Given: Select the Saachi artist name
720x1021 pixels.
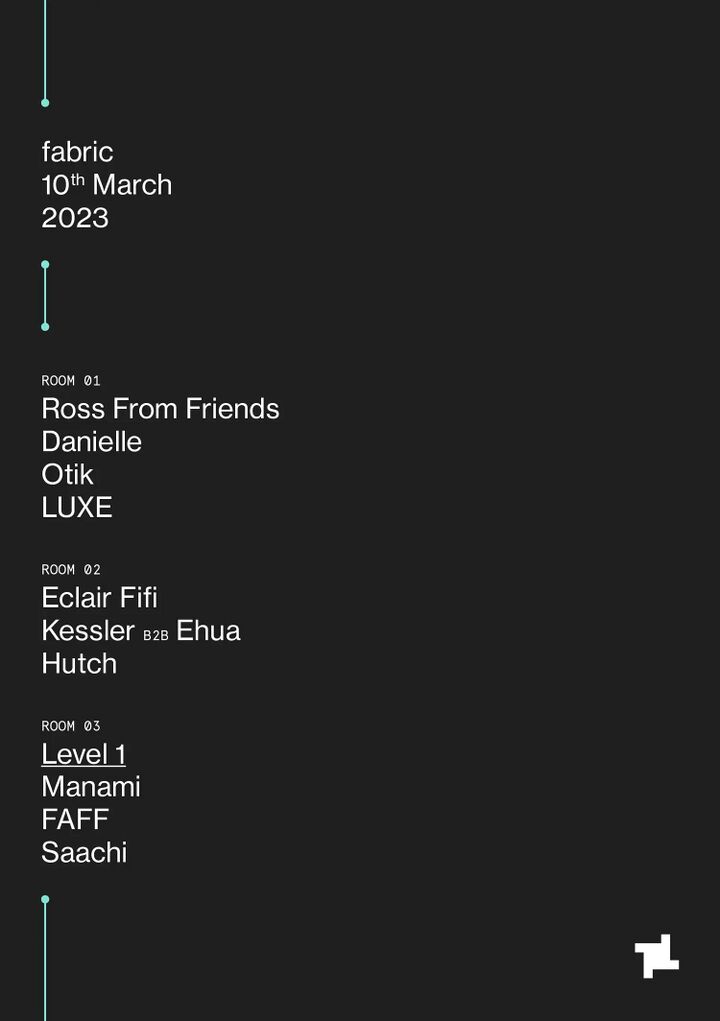Looking at the screenshot, I should pos(84,852).
